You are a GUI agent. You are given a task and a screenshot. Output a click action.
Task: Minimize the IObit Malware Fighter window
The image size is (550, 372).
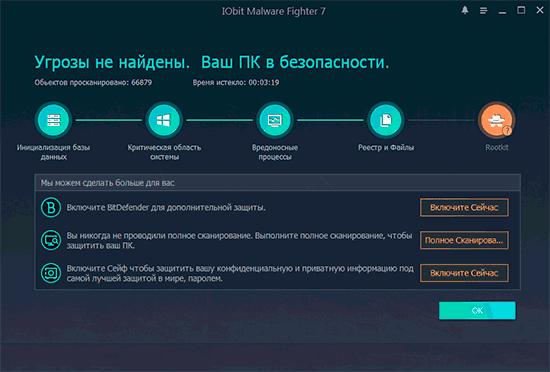point(502,13)
